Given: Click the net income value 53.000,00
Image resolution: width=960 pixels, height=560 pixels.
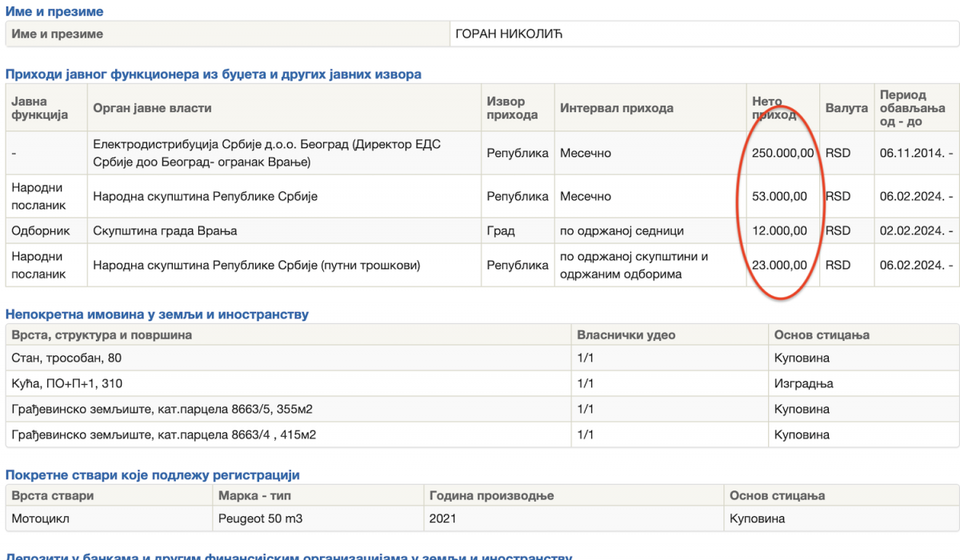Looking at the screenshot, I should pyautogui.click(x=779, y=196).
